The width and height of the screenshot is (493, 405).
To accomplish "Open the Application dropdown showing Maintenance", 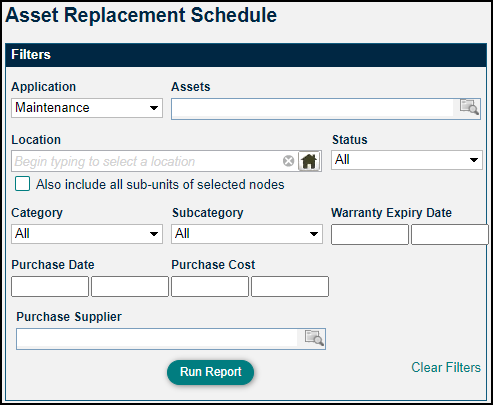I will [x=87, y=108].
